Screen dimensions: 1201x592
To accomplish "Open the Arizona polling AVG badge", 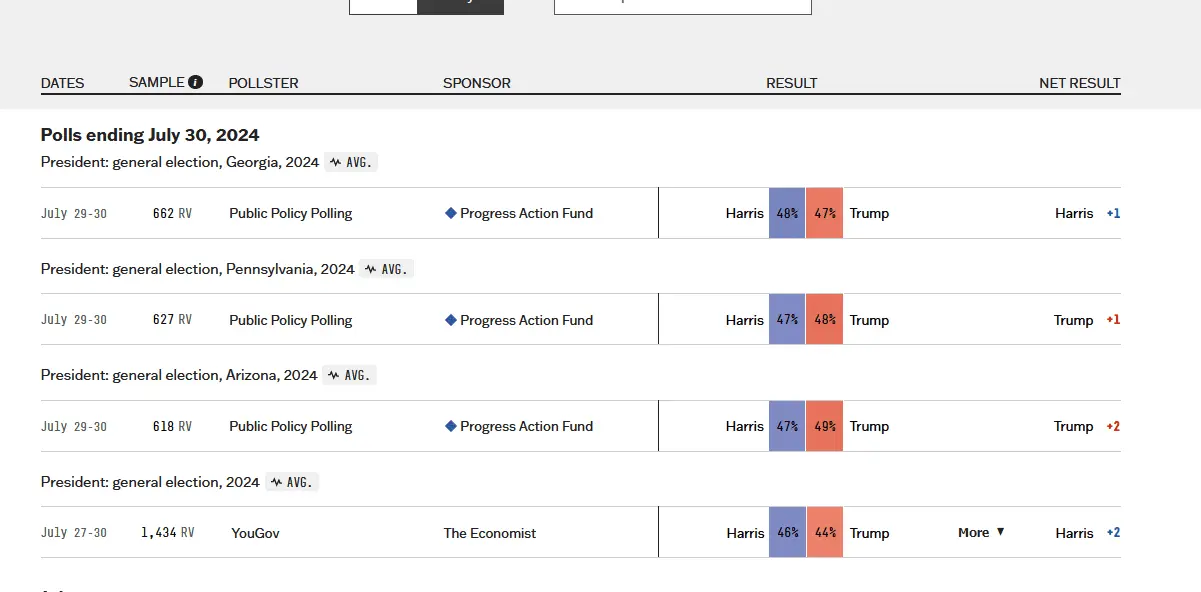I will pyautogui.click(x=349, y=375).
